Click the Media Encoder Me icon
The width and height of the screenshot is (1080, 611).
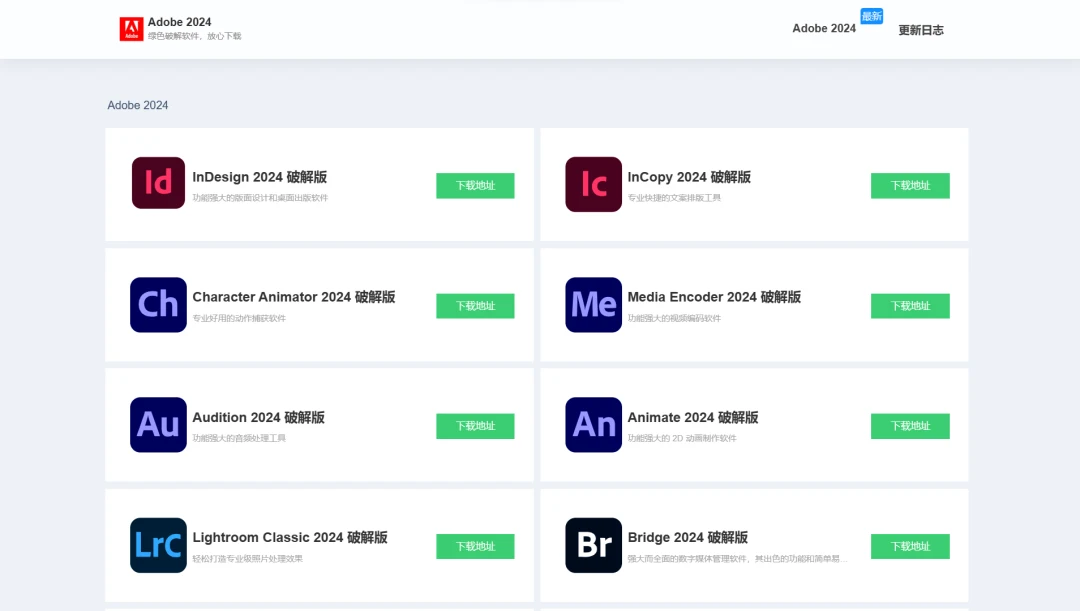[594, 305]
